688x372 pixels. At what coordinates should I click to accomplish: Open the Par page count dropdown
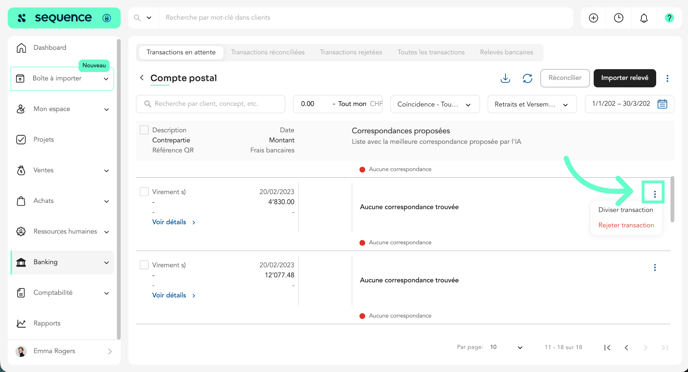tap(506, 347)
